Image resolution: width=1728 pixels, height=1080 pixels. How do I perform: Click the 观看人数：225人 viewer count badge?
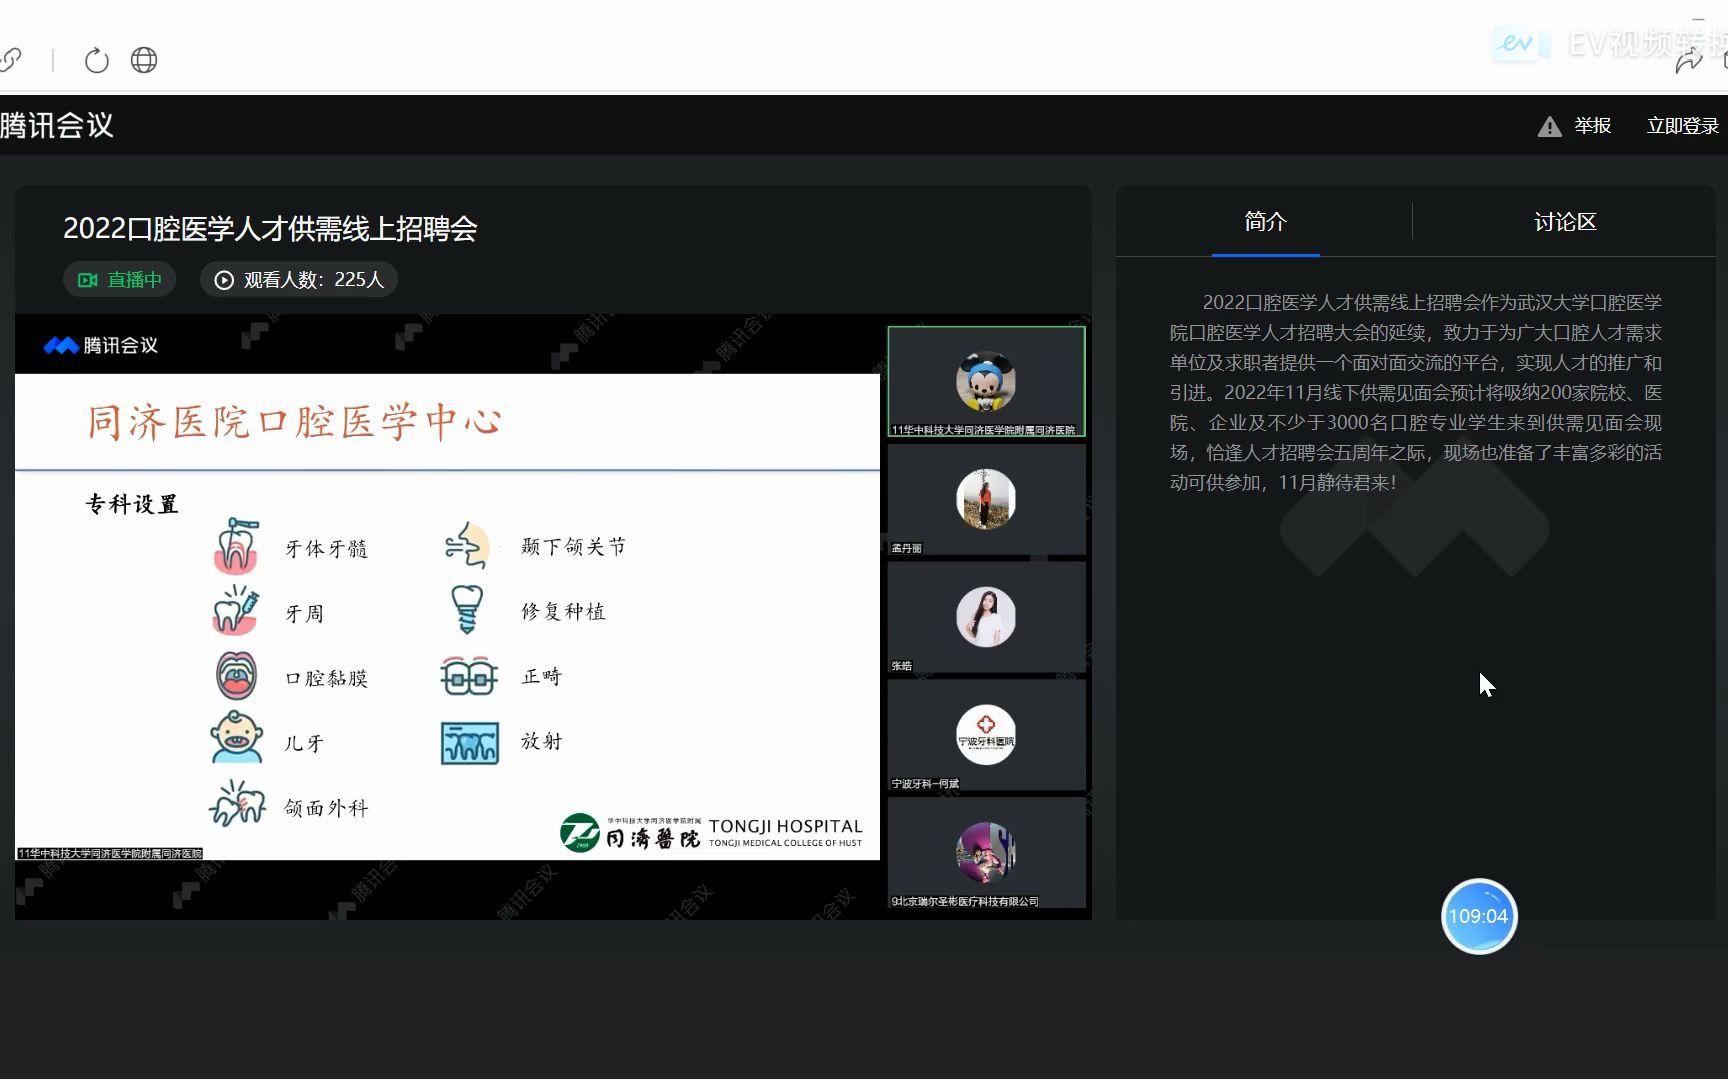[299, 280]
